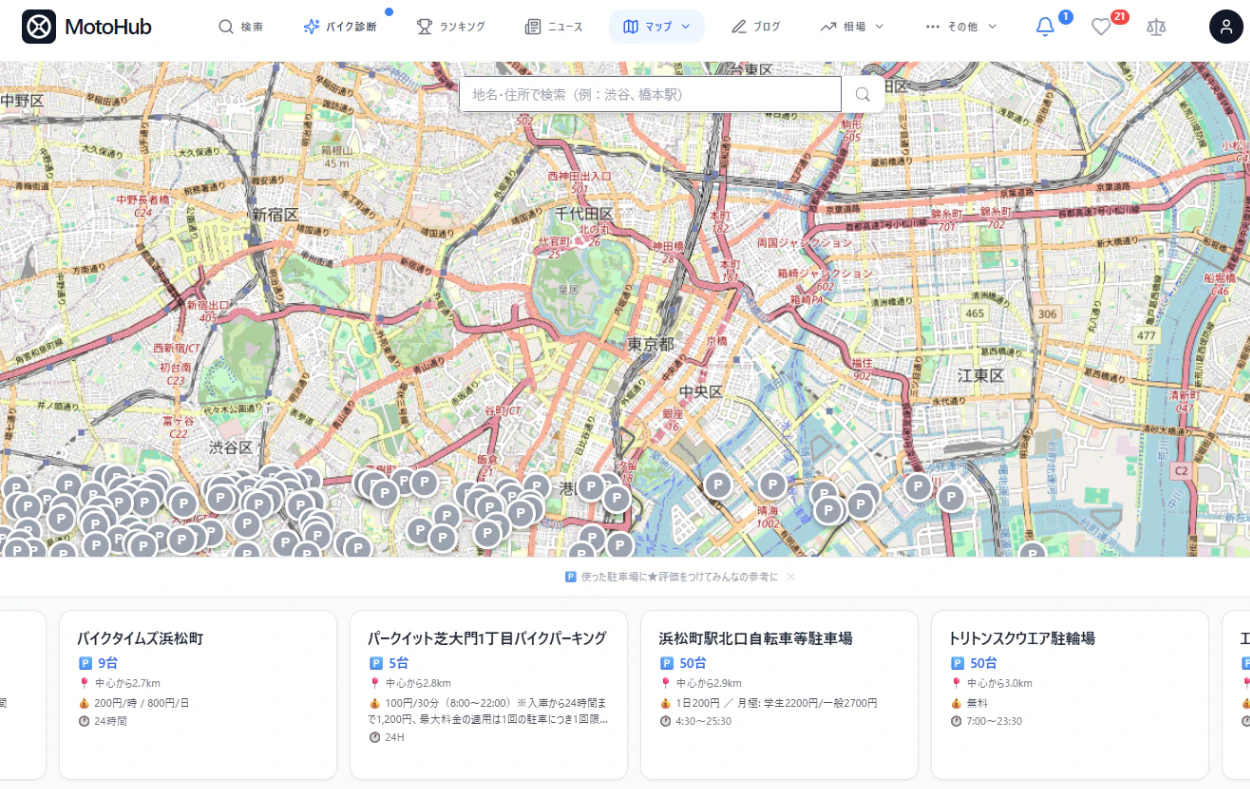Viewport: 1250px width, 789px height.
Task: Click the clock icon beside 24H
Action: pos(375,738)
